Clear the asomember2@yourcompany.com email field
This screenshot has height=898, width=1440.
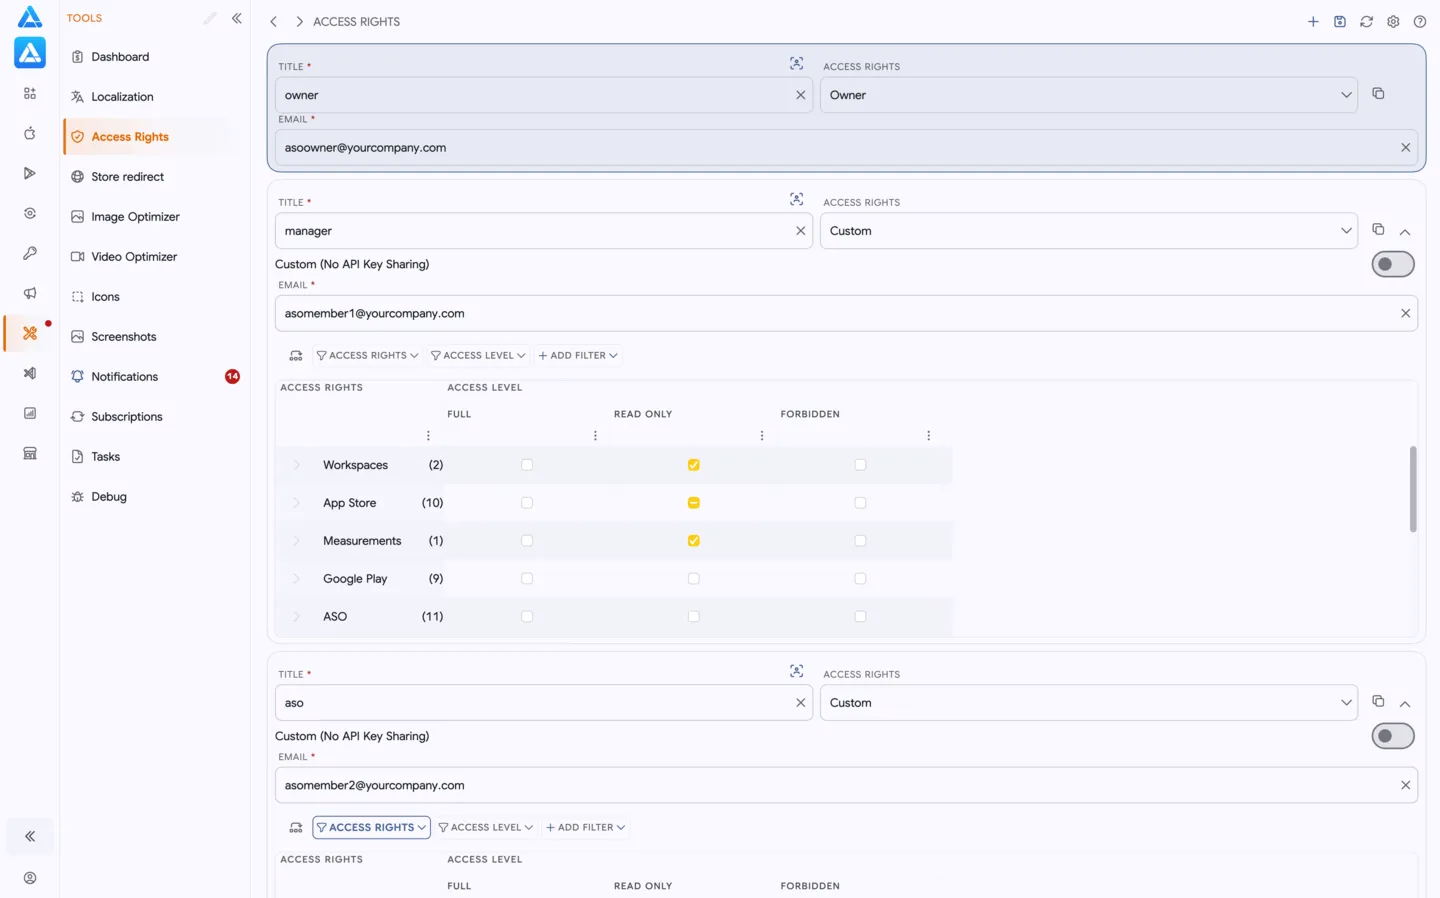(x=1405, y=785)
